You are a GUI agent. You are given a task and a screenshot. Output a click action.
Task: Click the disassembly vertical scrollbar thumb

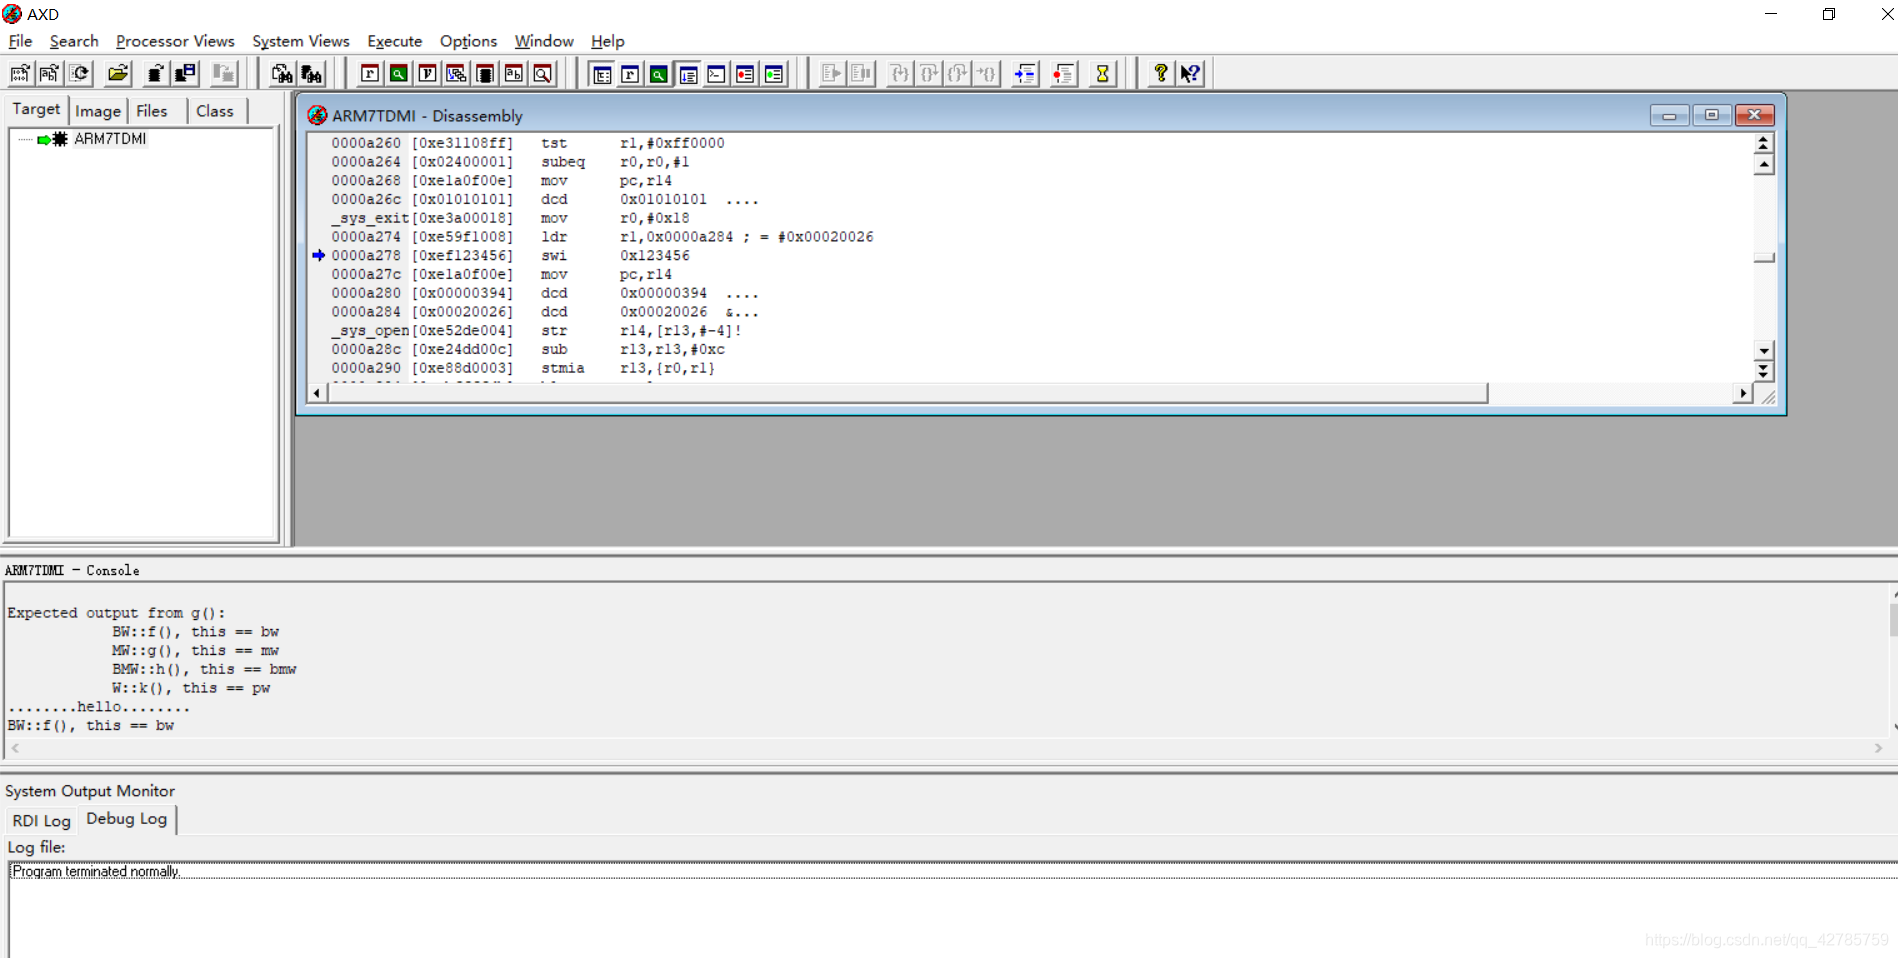click(1764, 258)
